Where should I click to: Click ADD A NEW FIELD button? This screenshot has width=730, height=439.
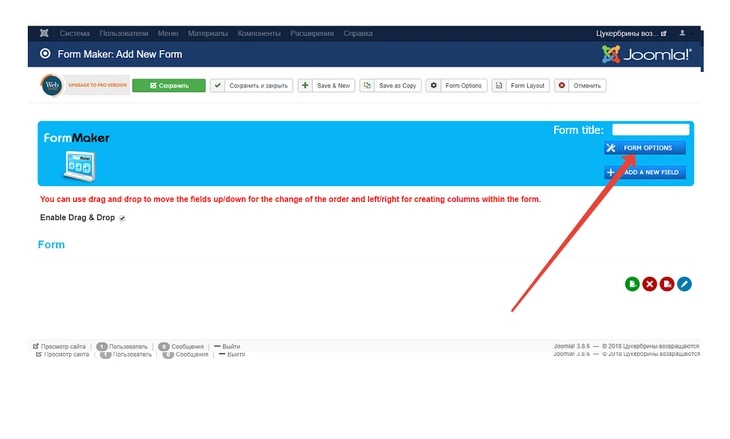pyautogui.click(x=645, y=172)
